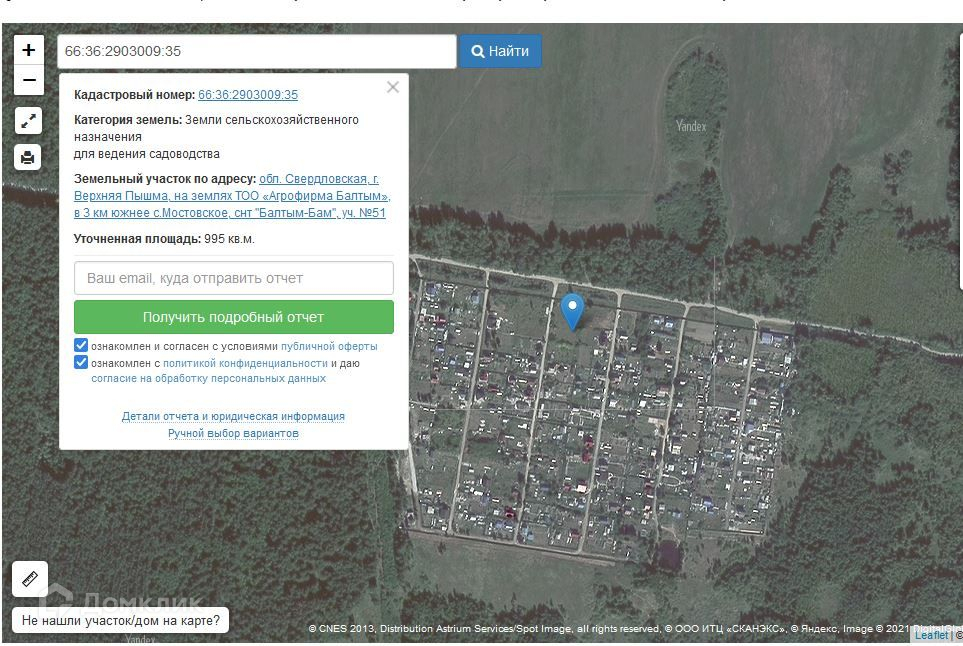The image size is (963, 646).
Task: Click the email input for report
Action: (233, 278)
